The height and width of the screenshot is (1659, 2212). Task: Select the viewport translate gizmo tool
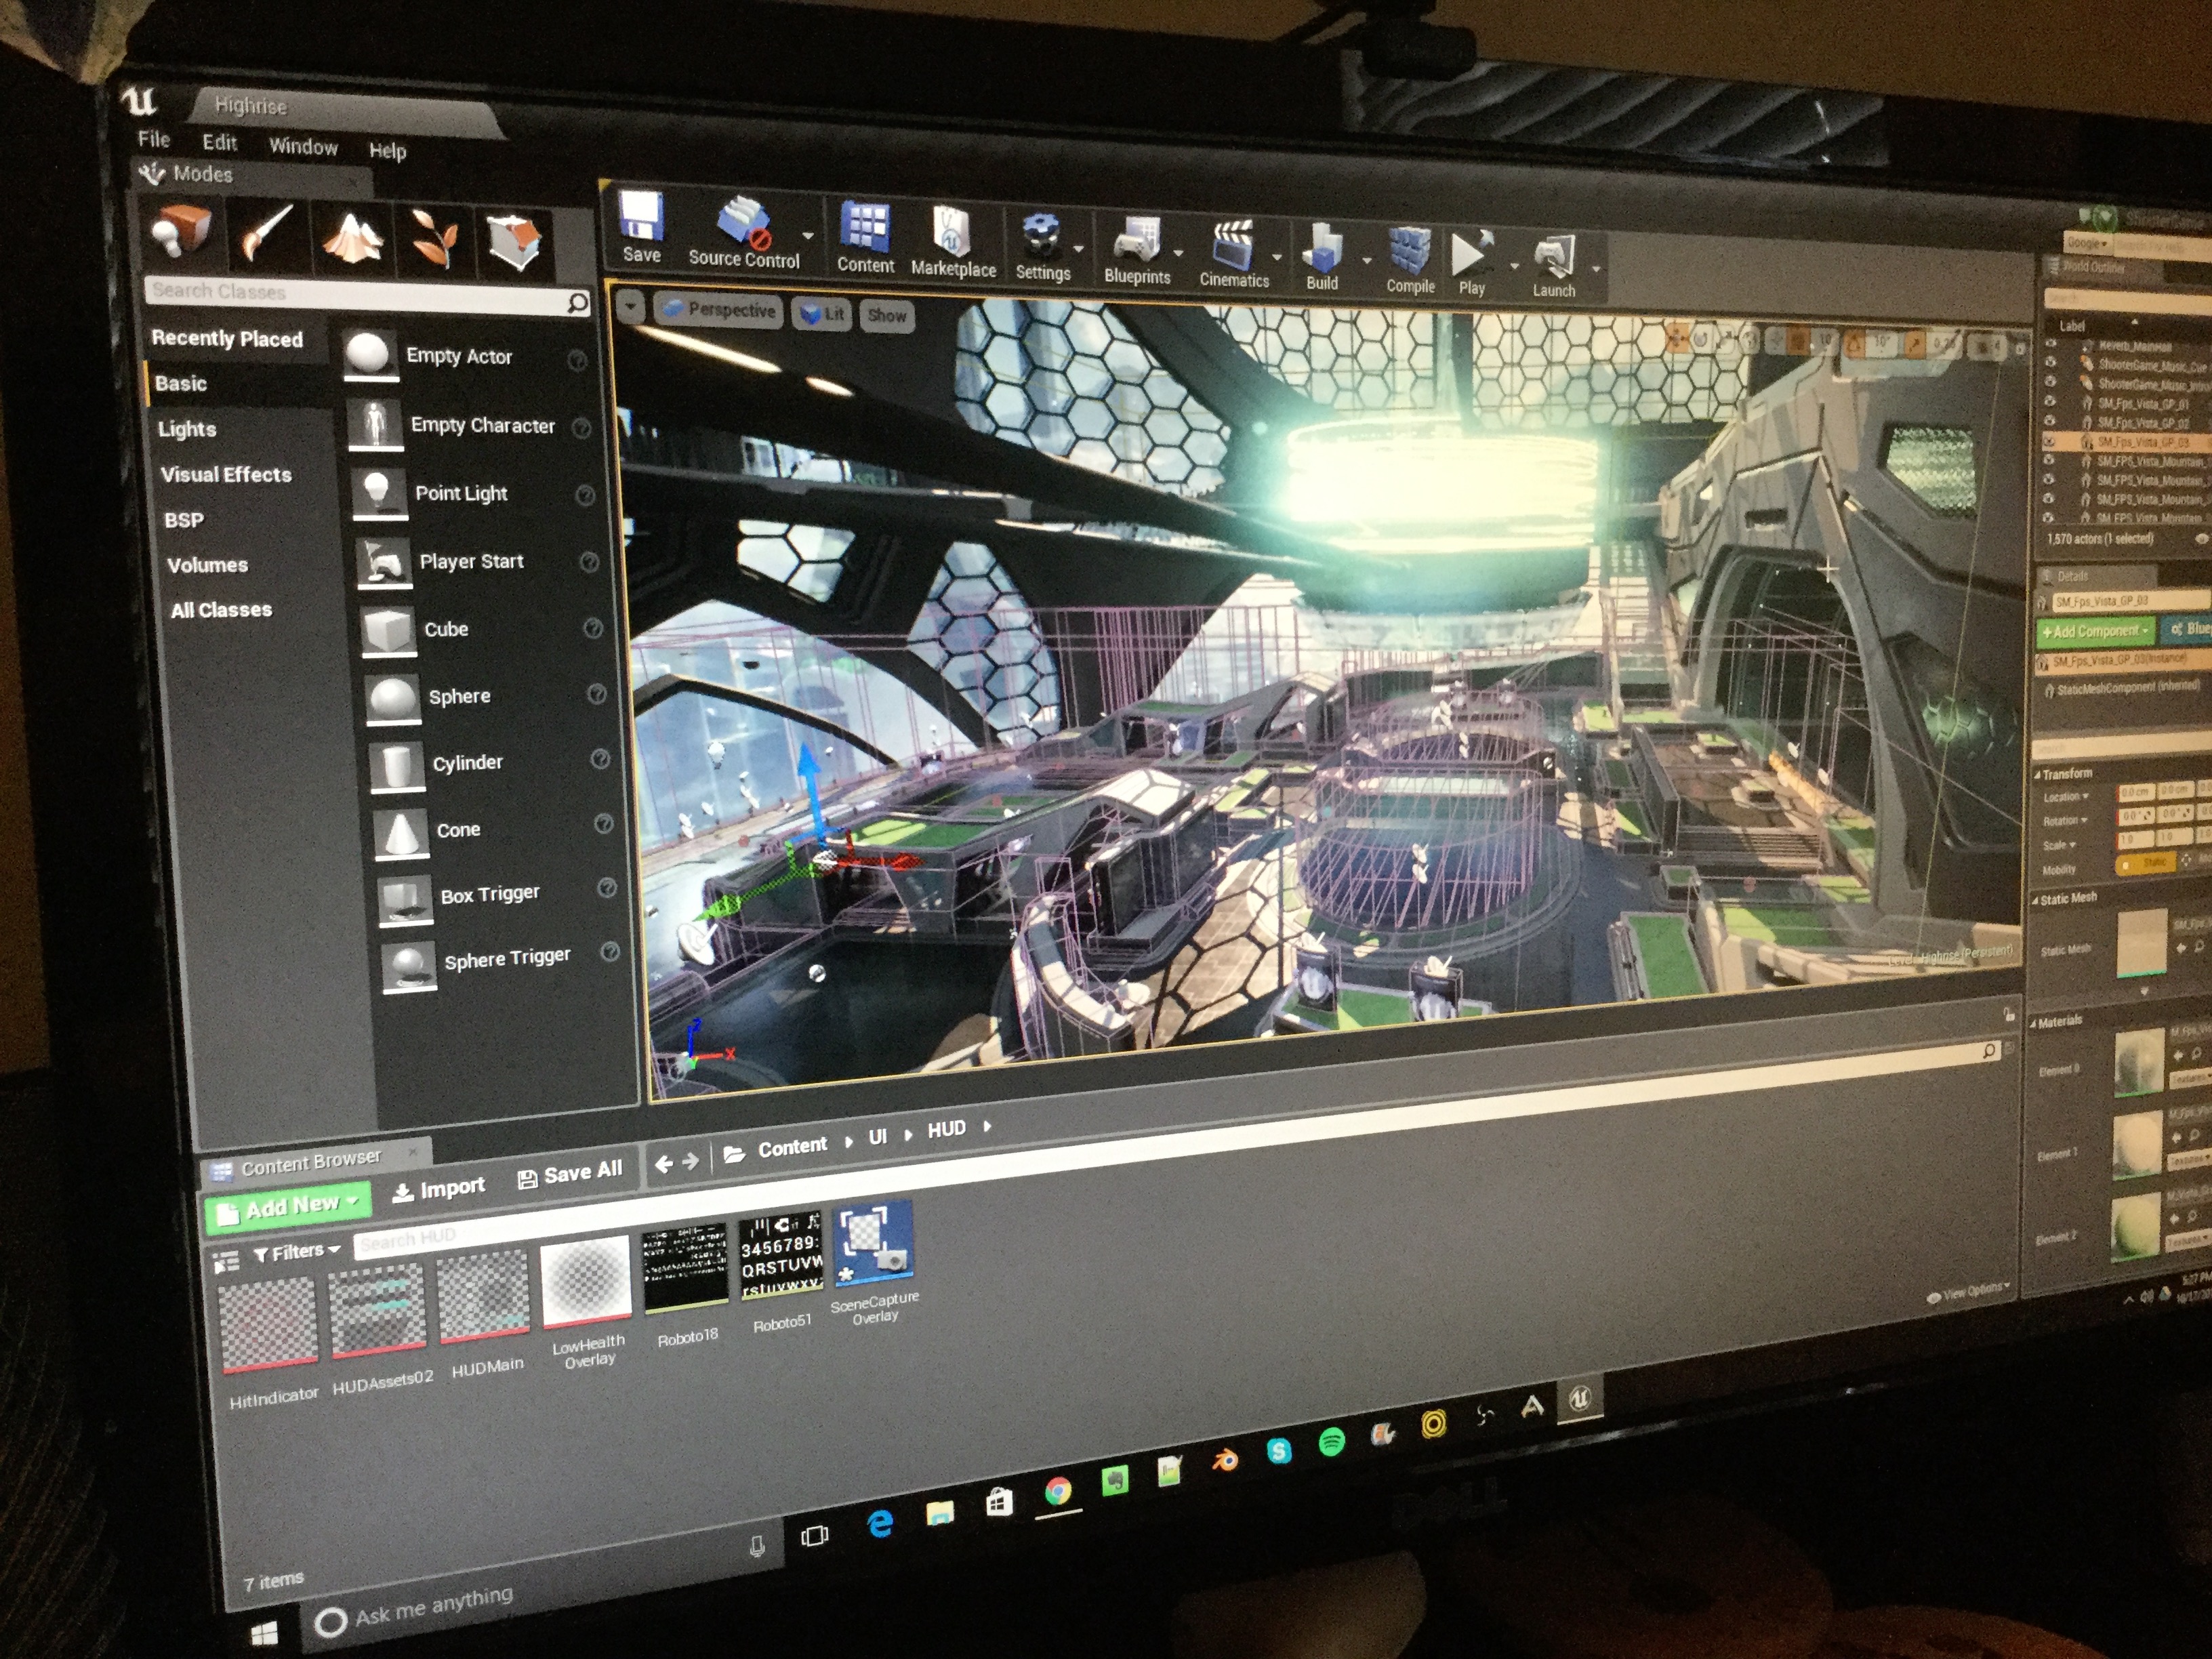1679,337
